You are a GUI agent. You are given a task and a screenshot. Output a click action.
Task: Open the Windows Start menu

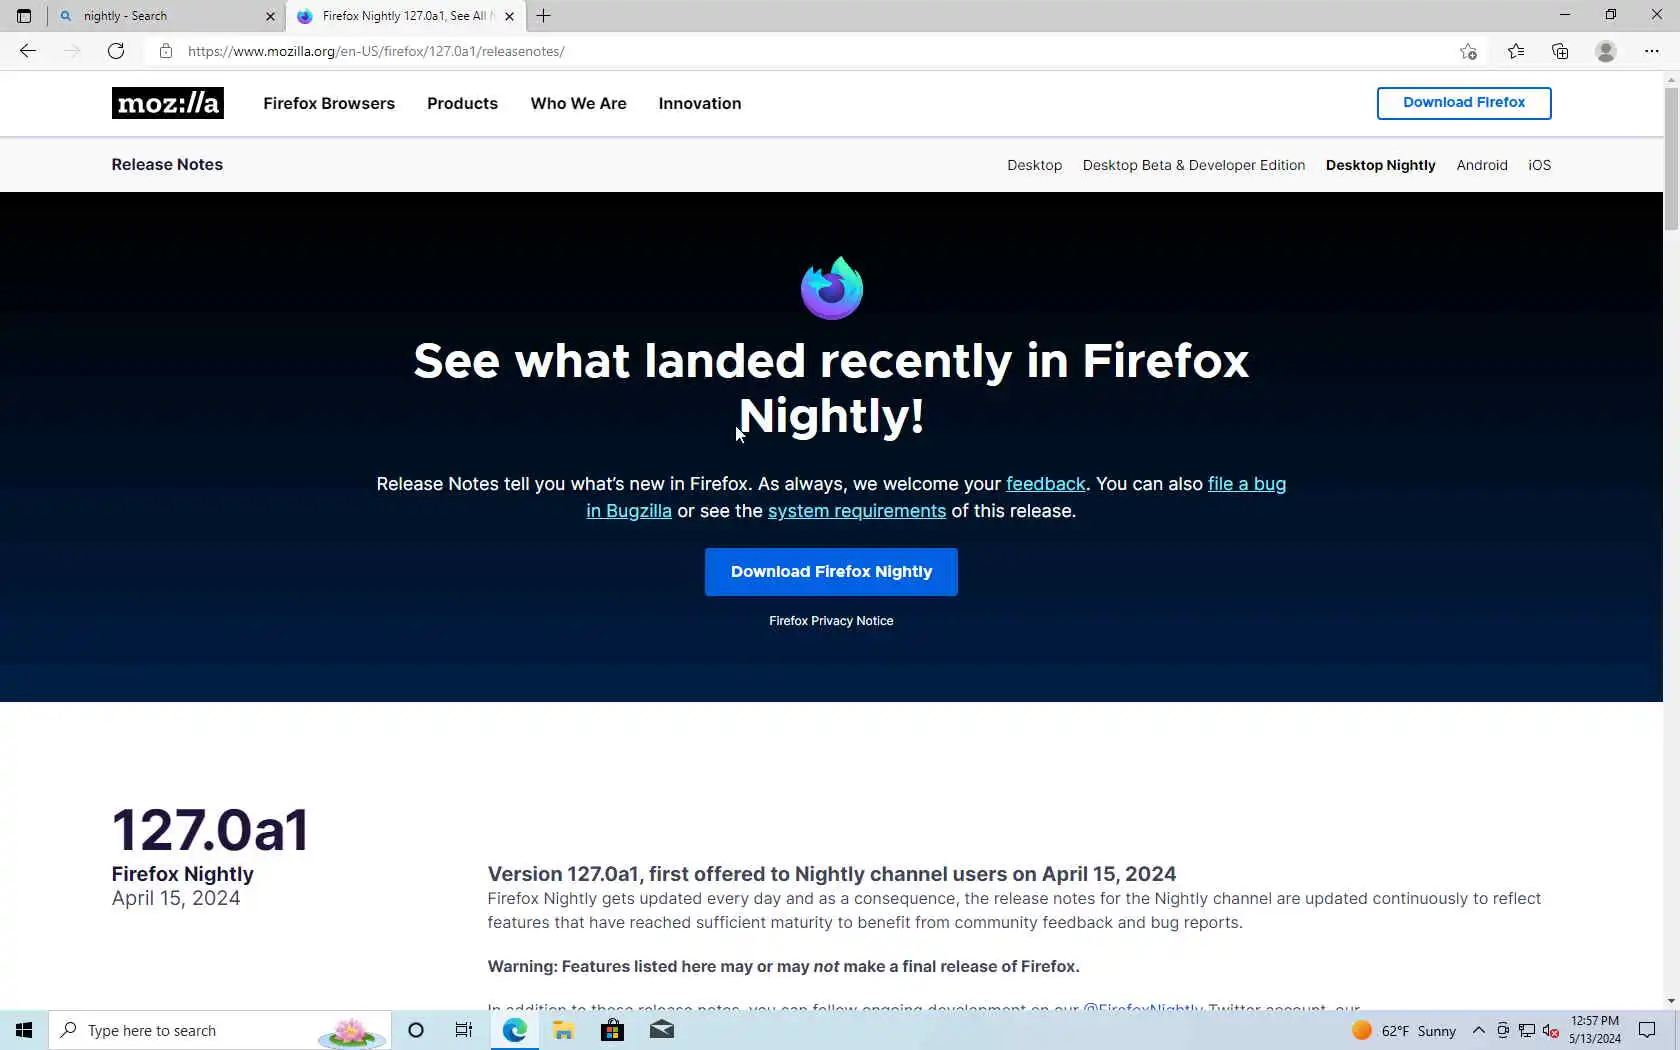click(x=24, y=1030)
